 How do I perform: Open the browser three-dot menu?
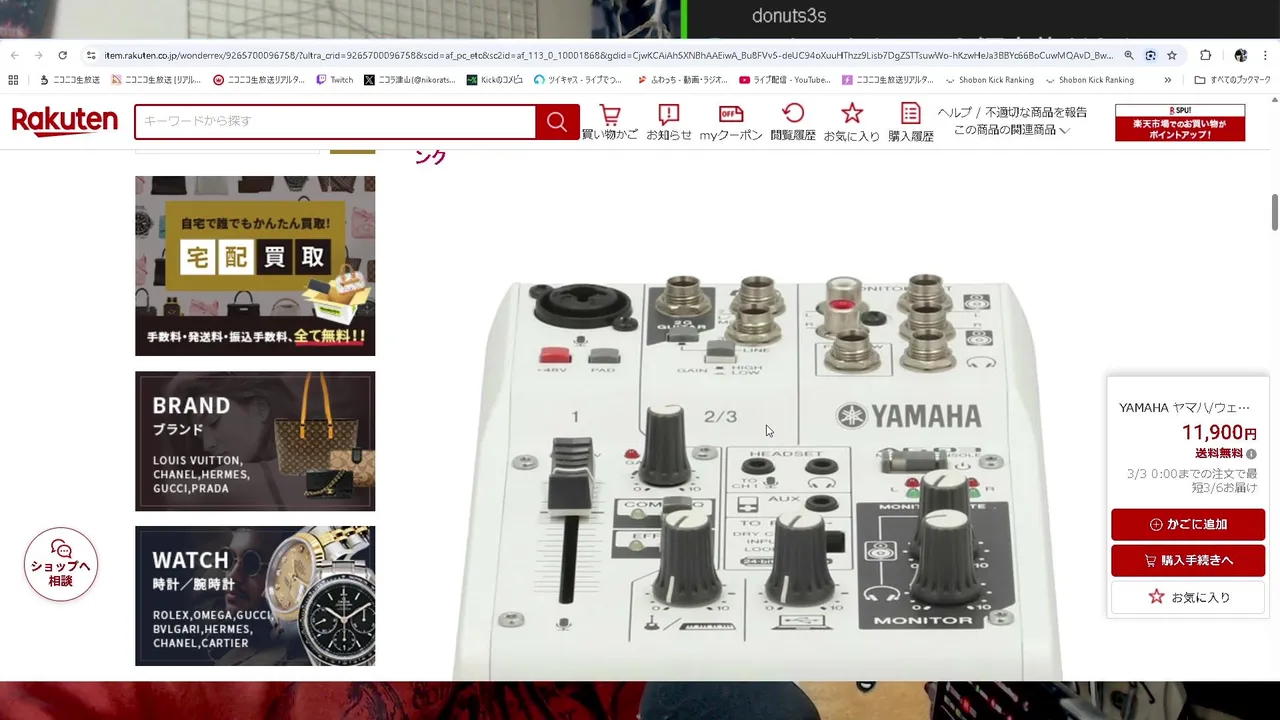1266,55
